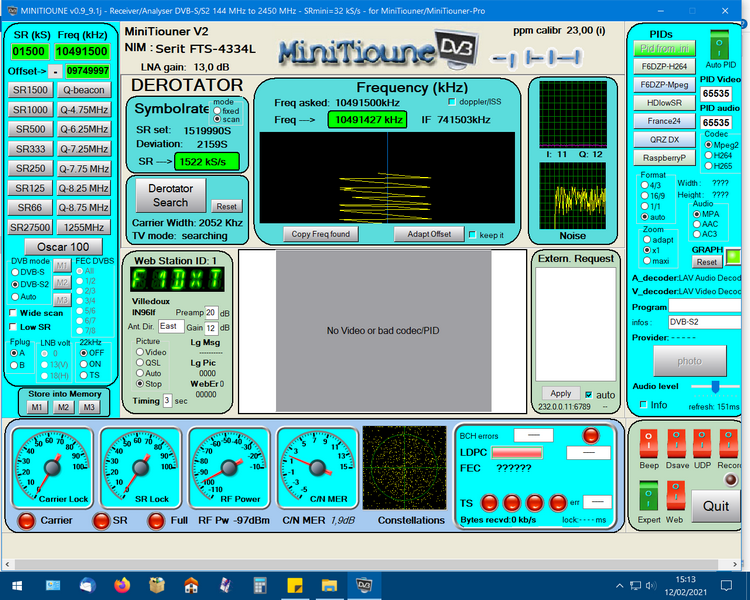The width and height of the screenshot is (750, 600).
Task: Open the calculator from the taskbar
Action: (260, 585)
